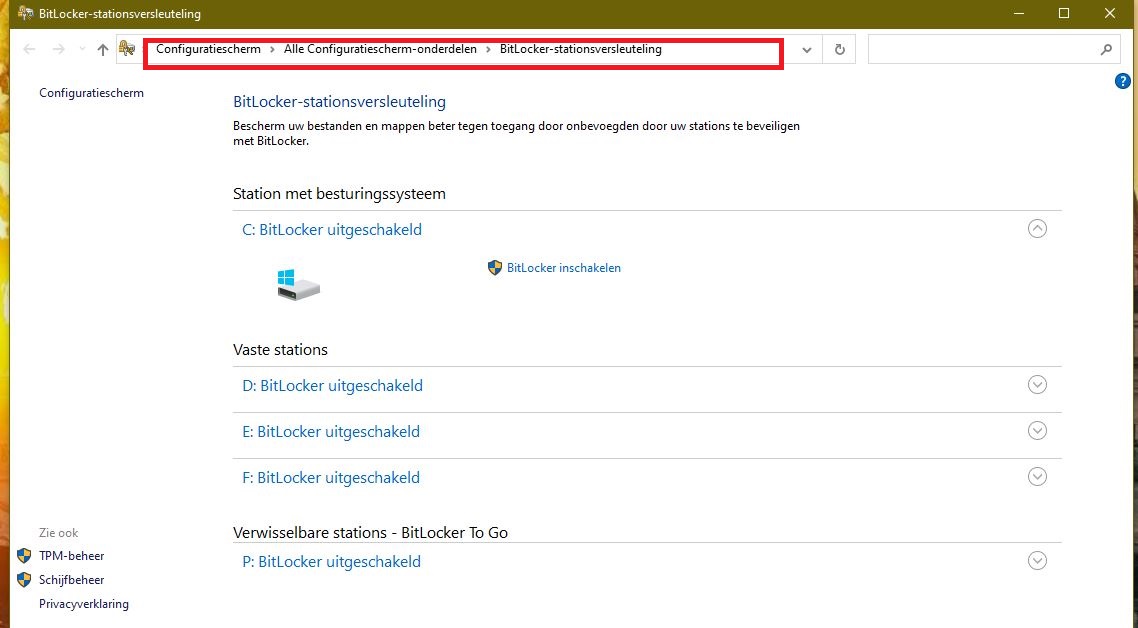1138x628 pixels.
Task: Click the Back navigation arrow
Action: coord(29,49)
